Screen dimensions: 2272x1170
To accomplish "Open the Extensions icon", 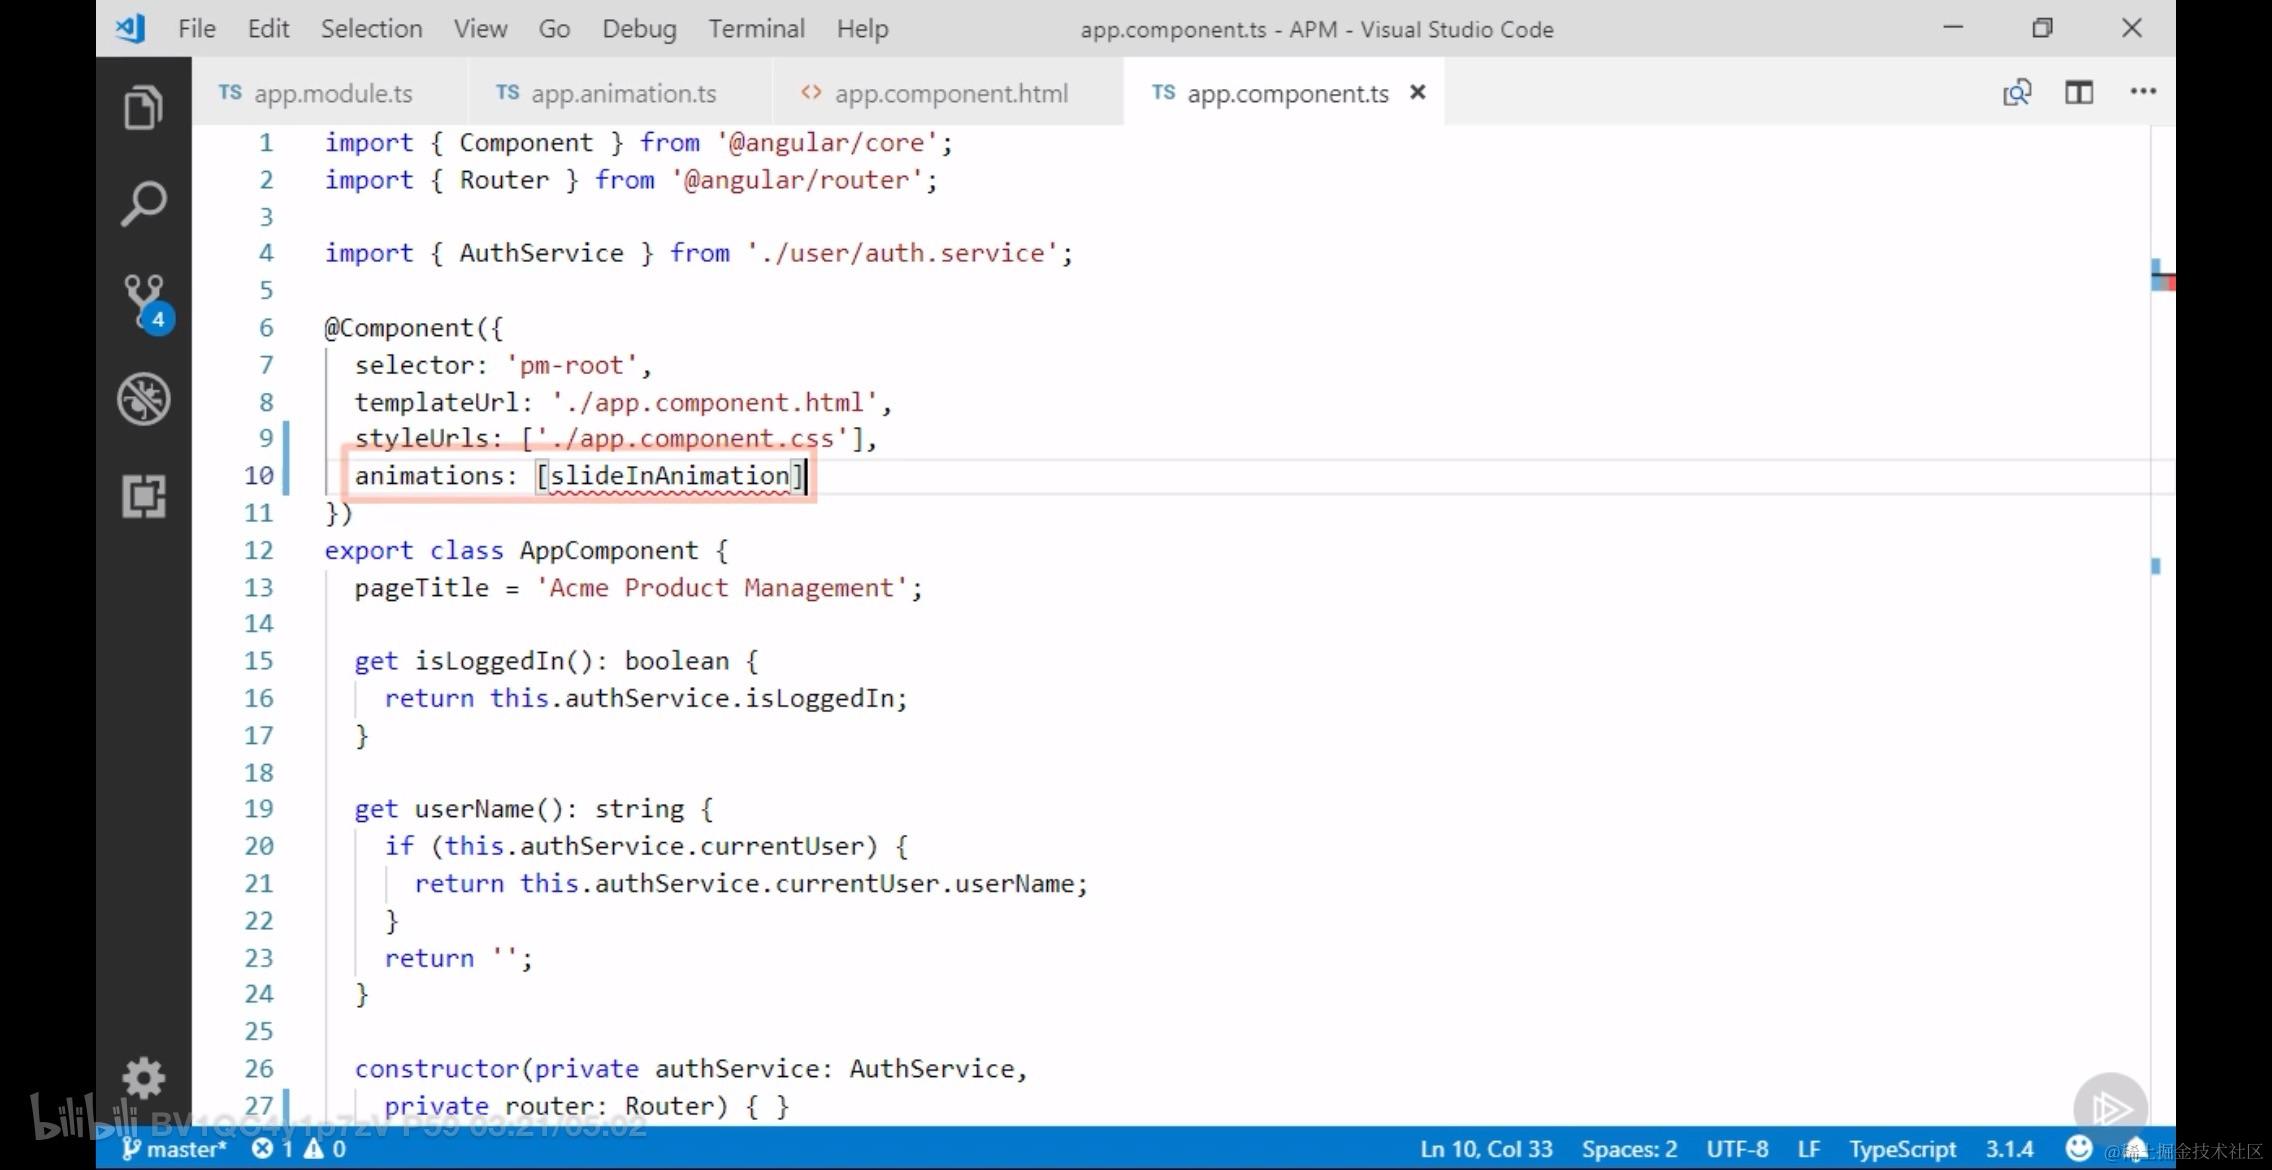I will coord(143,496).
